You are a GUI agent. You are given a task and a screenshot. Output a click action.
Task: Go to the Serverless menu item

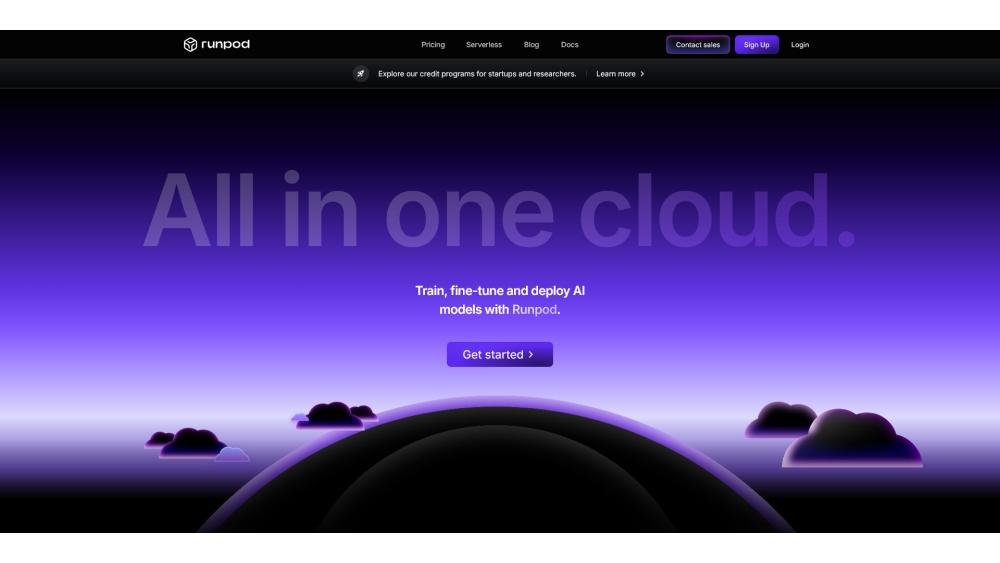[484, 45]
